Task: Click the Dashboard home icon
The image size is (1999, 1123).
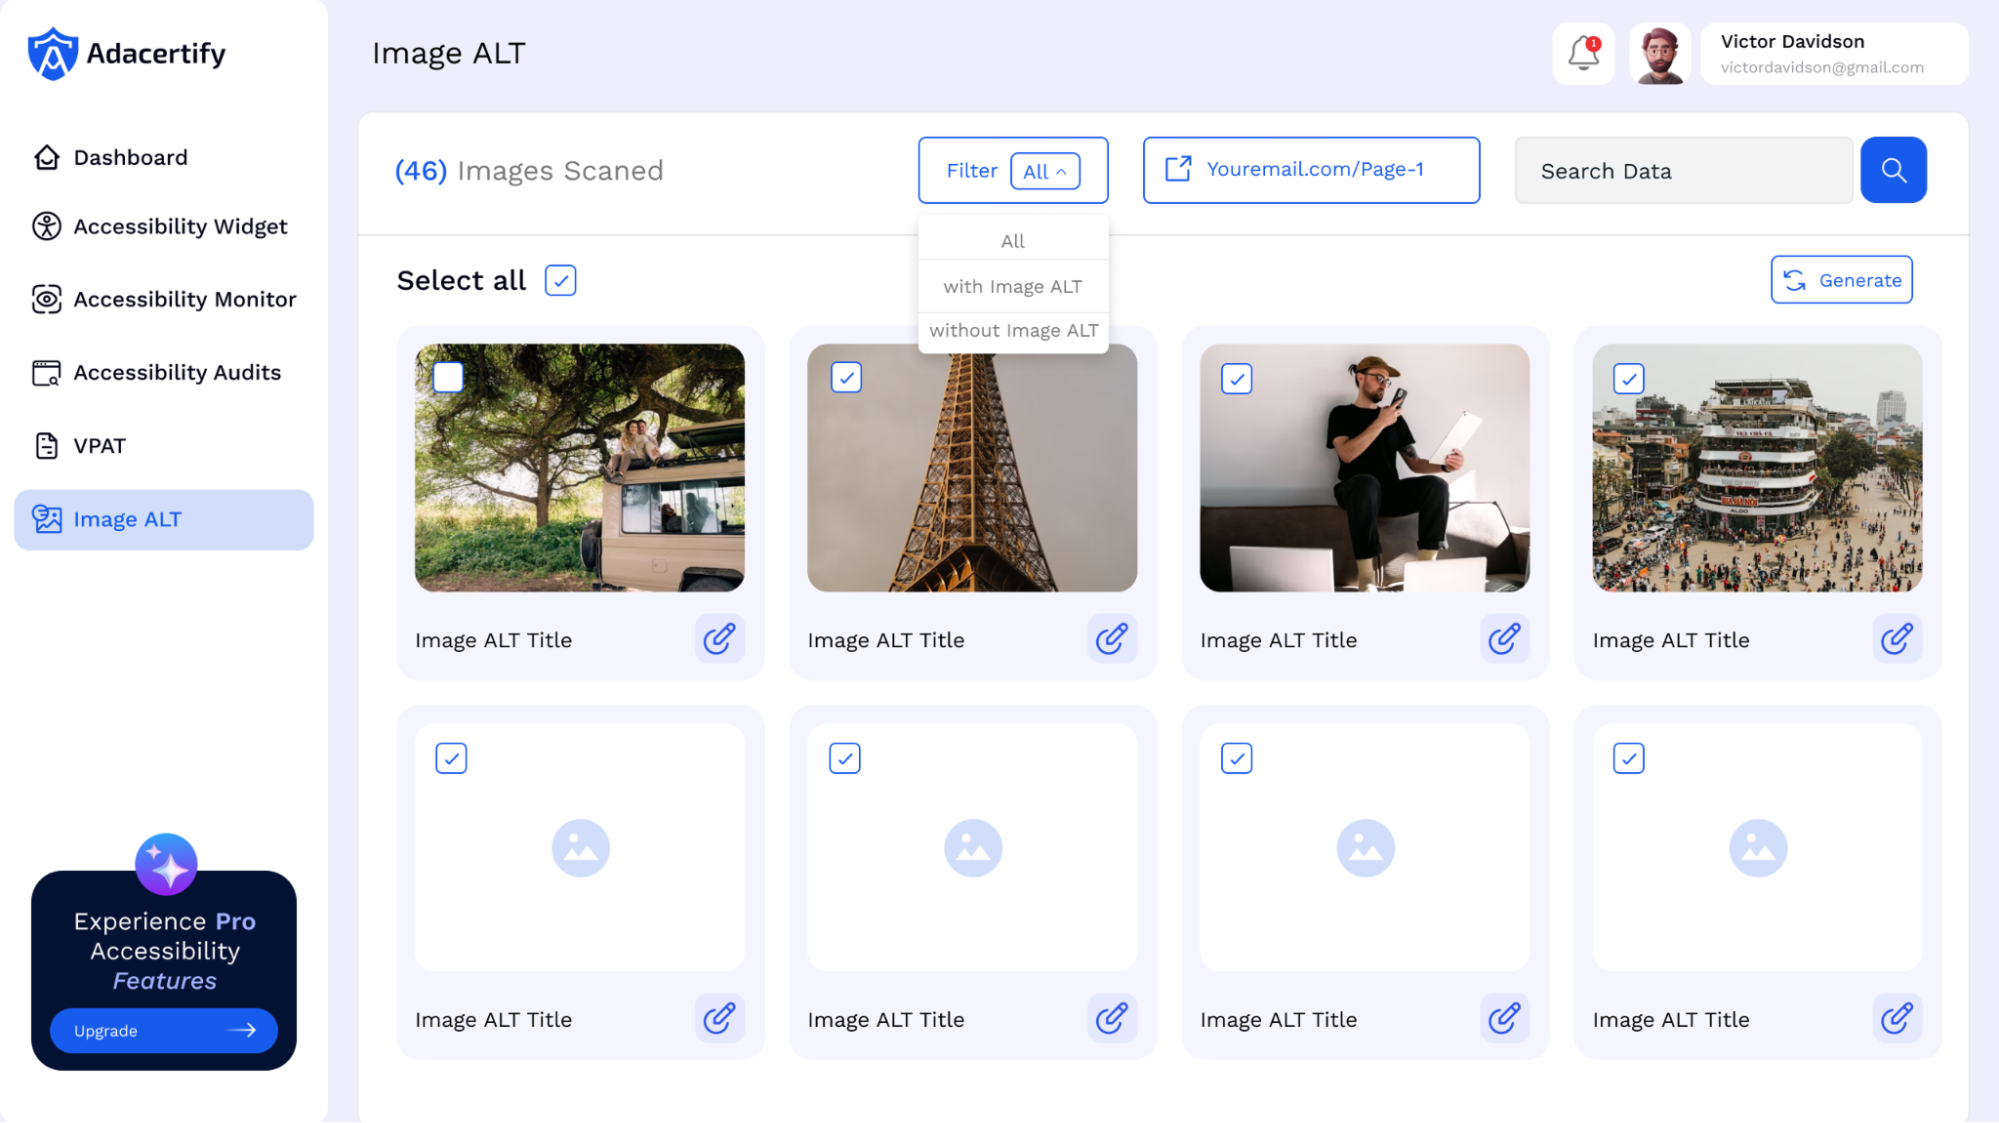Action: click(47, 157)
